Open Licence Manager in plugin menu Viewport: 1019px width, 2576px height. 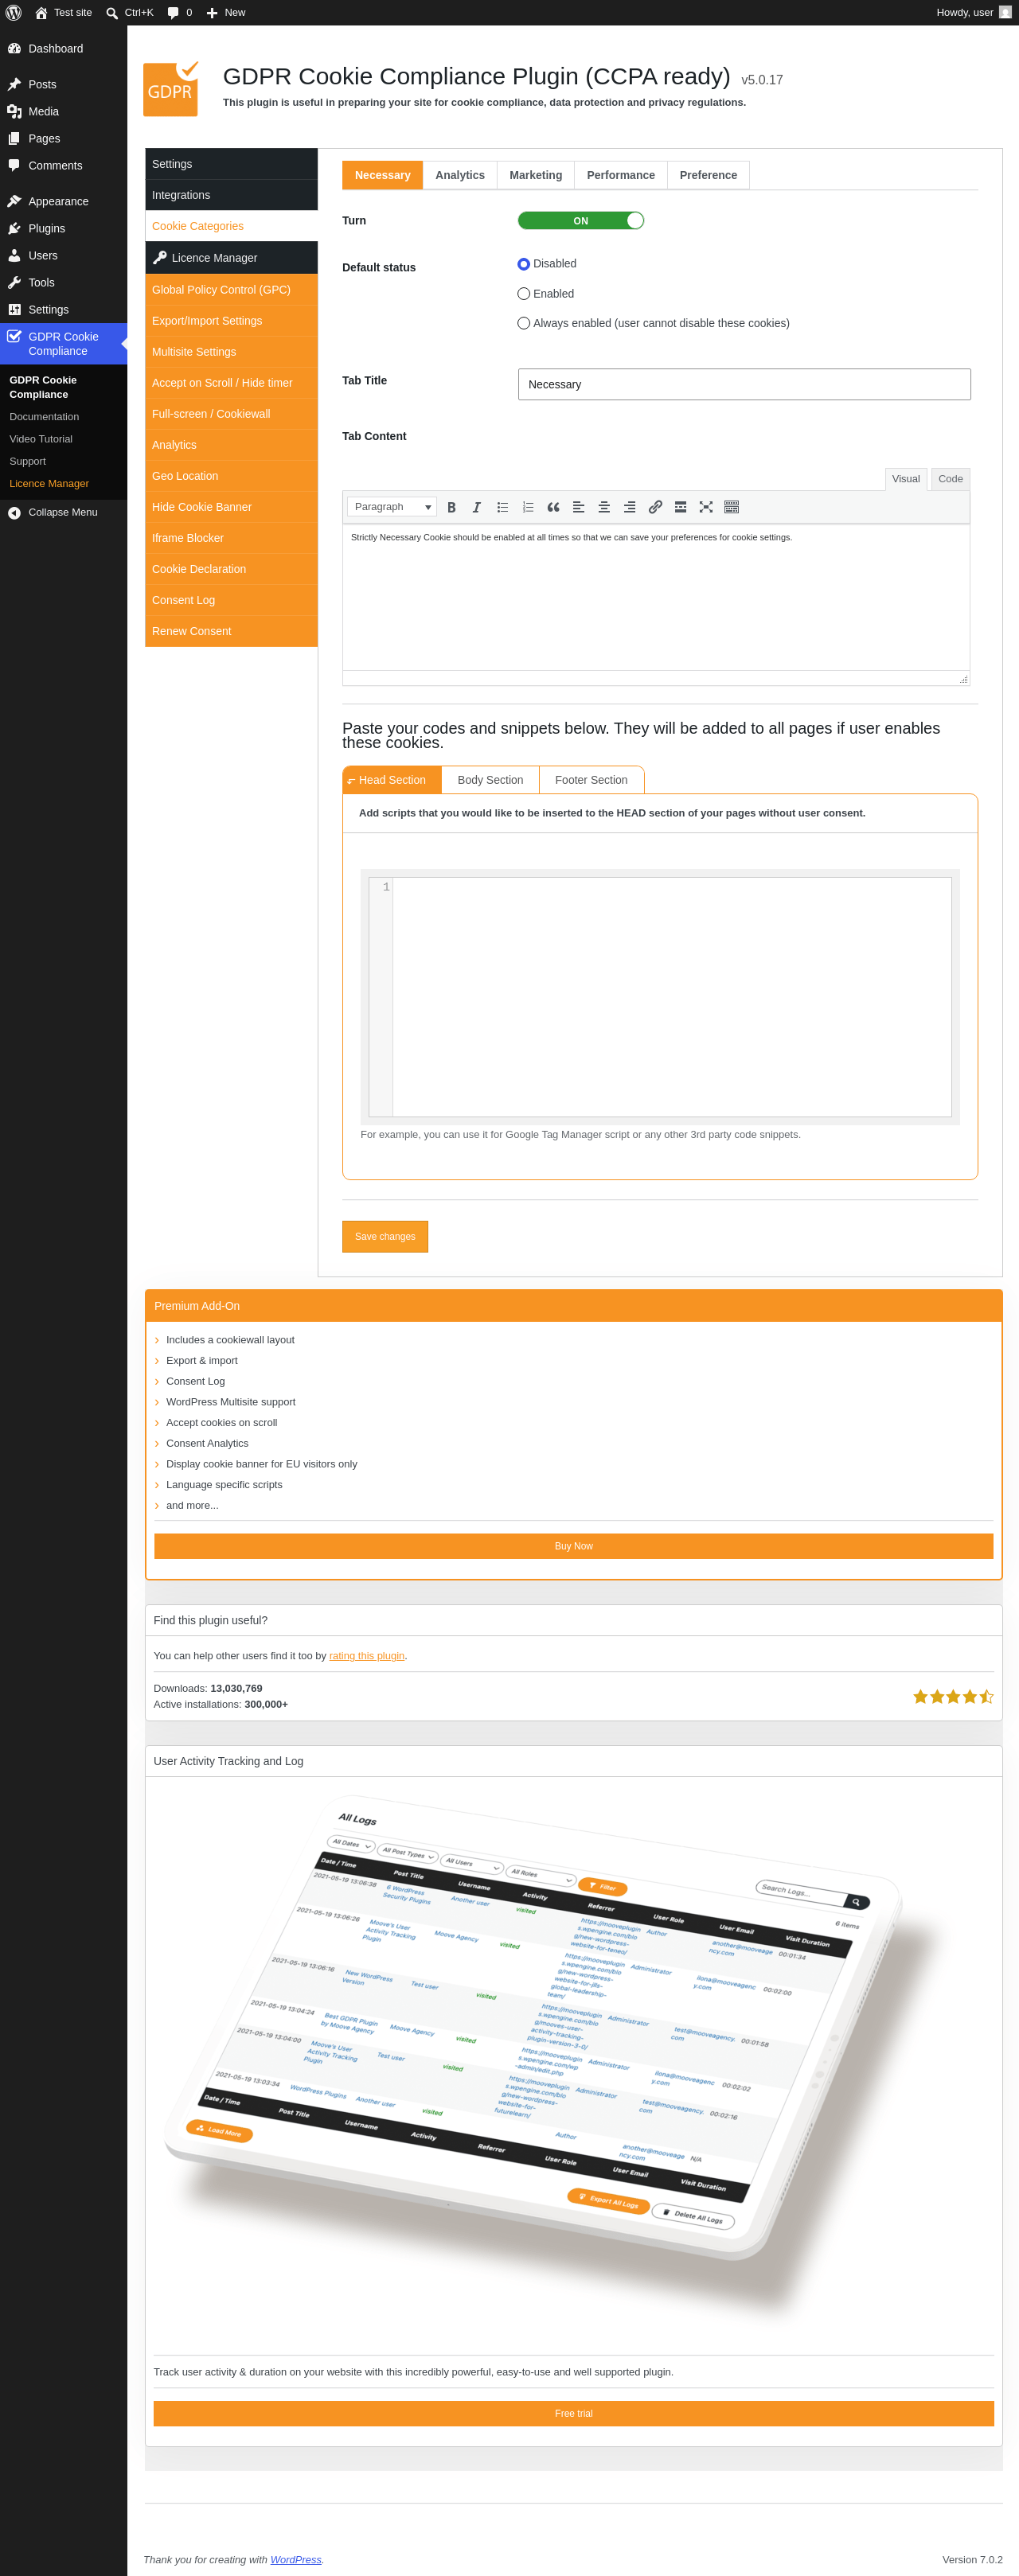tap(231, 258)
